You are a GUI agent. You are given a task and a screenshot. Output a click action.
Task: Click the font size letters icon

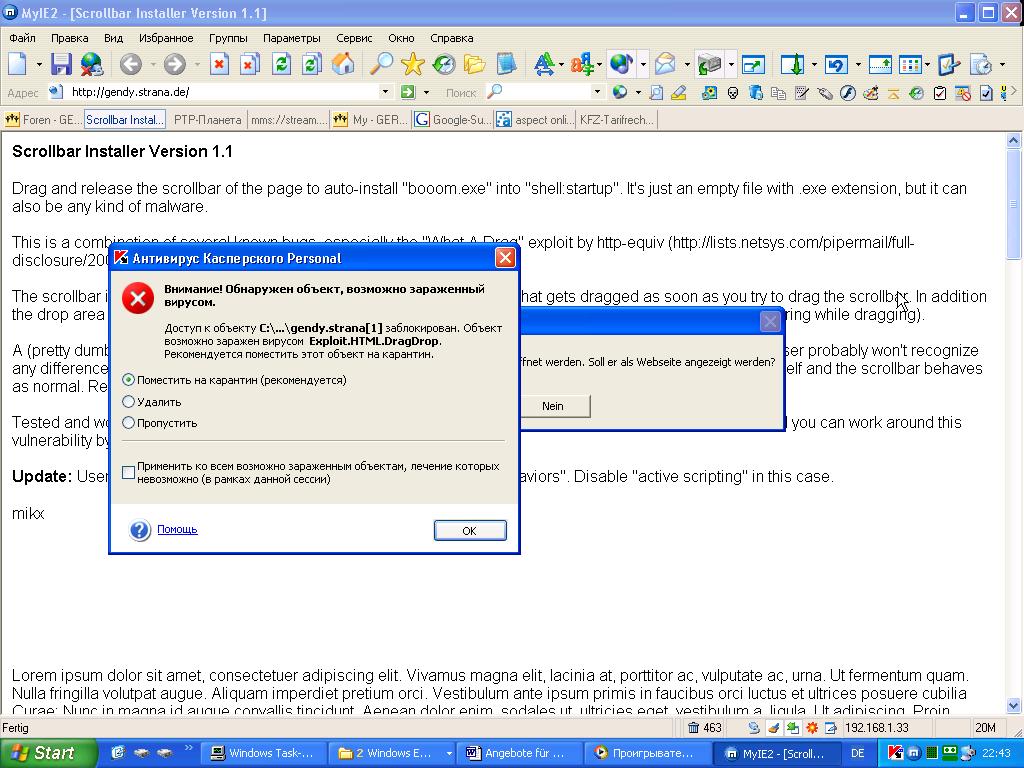(x=543, y=64)
